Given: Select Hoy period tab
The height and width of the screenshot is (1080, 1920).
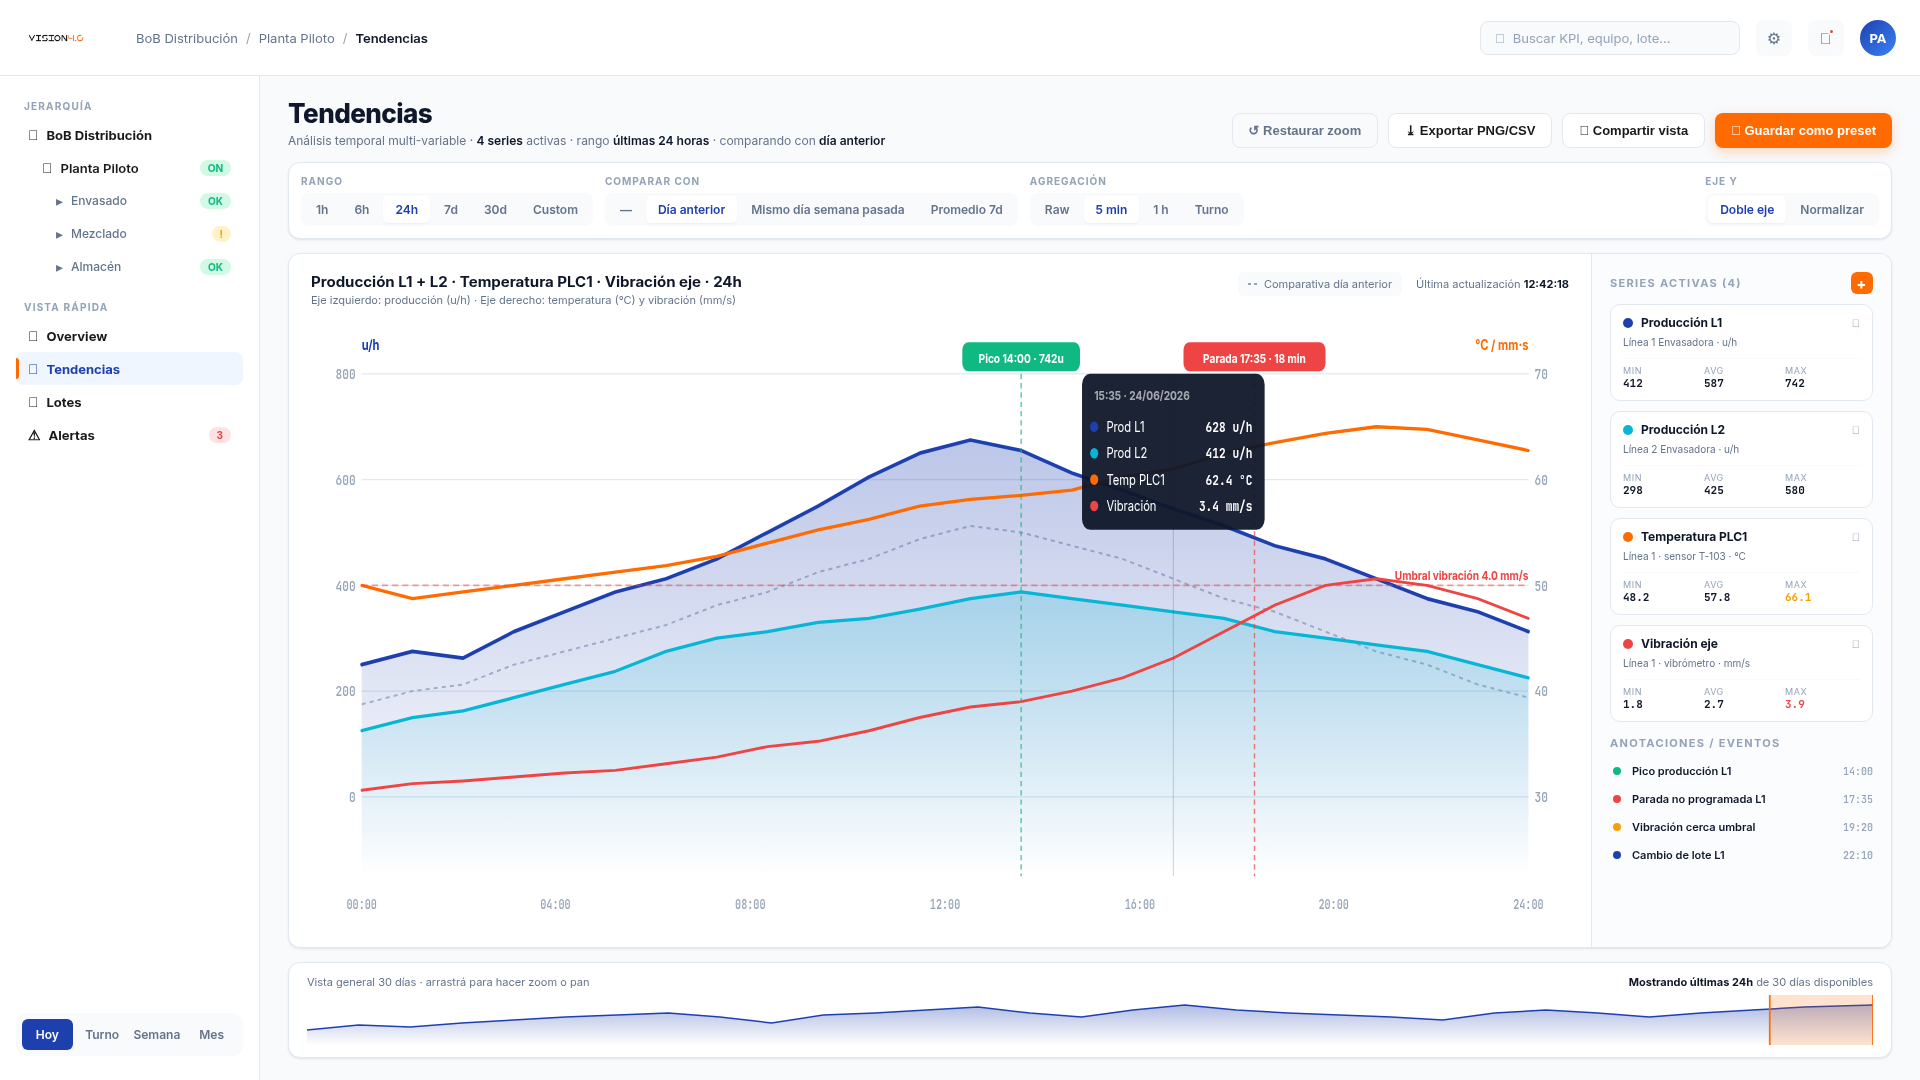Looking at the screenshot, I should (47, 1035).
